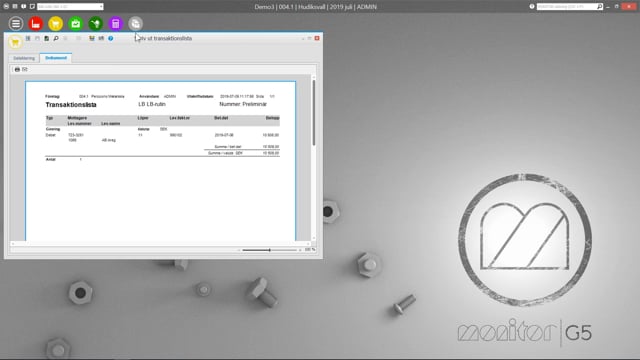Click the 'Transaktionslista' report heading
Viewport: 640px width, 360px height.
pyautogui.click(x=71, y=105)
